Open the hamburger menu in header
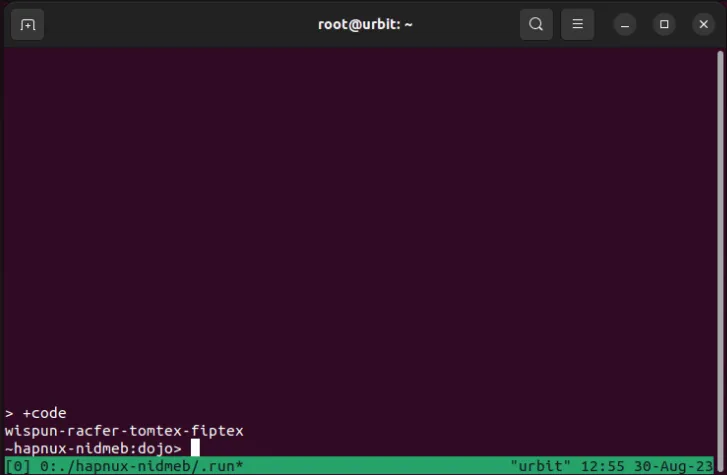This screenshot has height=475, width=727. [x=576, y=24]
